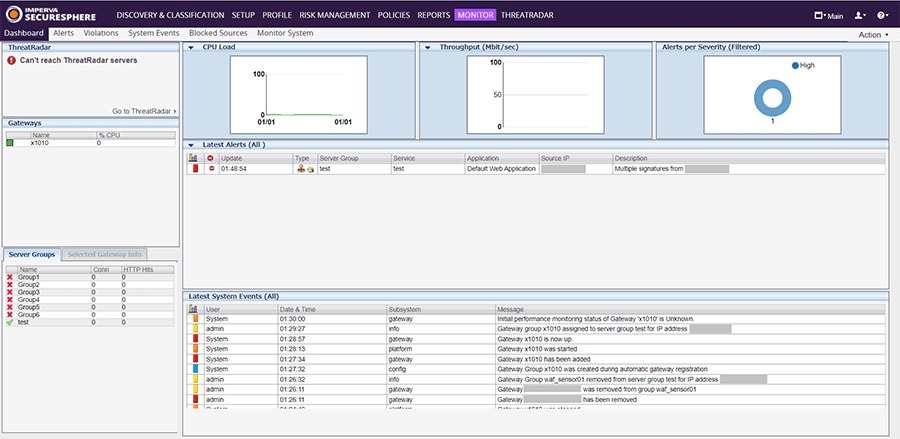The height and width of the screenshot is (439, 900).
Task: Click the ThreatRadar red error icon
Action: tap(11, 60)
